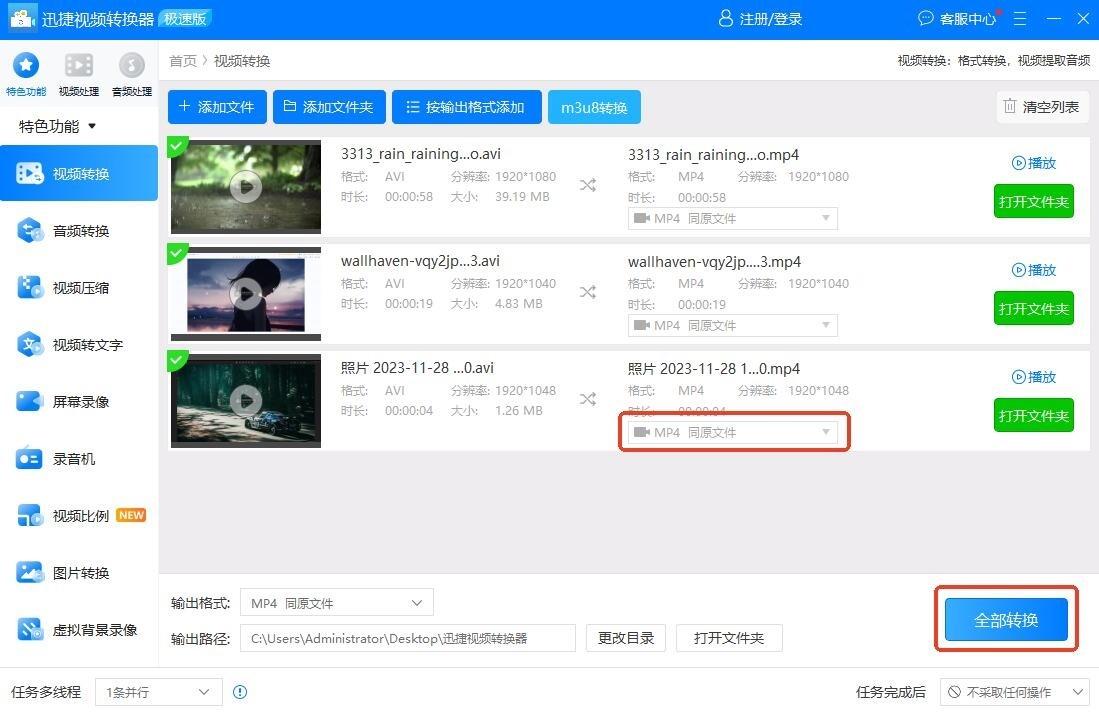Screen dimensions: 1099x715
Task: Click the info icon beside 任务多线程
Action: pyautogui.click(x=240, y=692)
